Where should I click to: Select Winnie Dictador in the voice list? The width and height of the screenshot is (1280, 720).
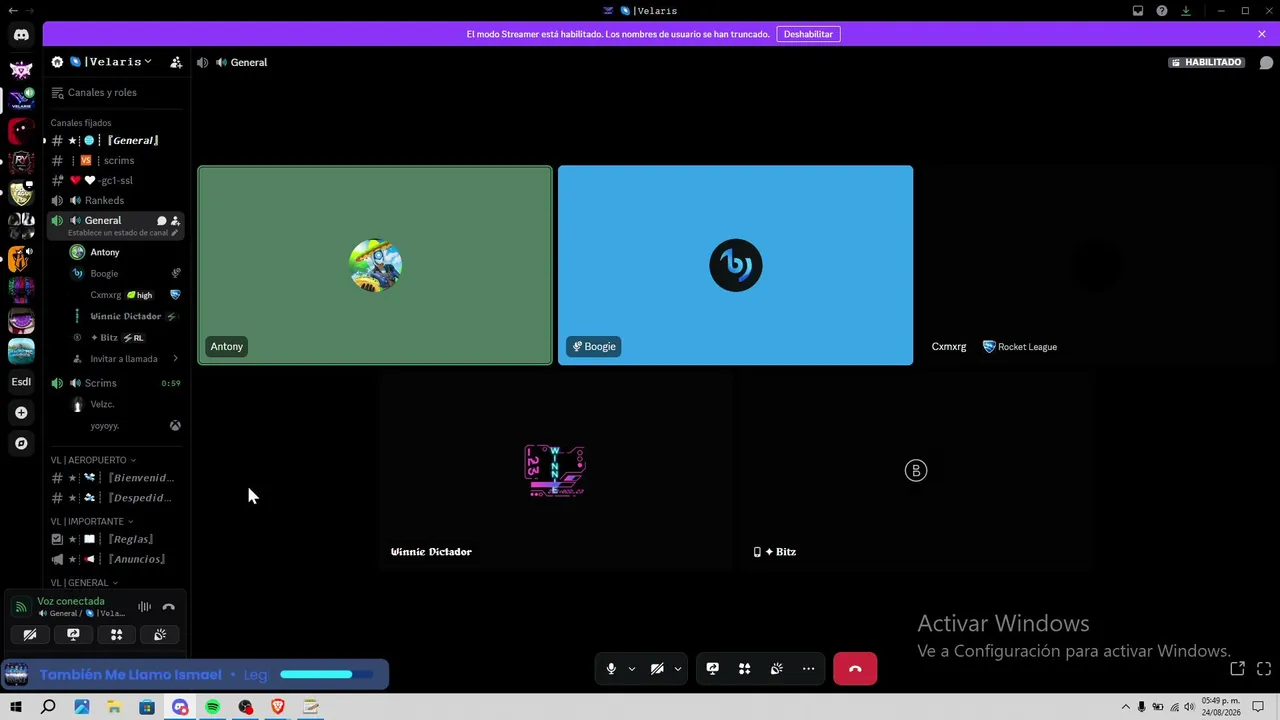pyautogui.click(x=125, y=316)
